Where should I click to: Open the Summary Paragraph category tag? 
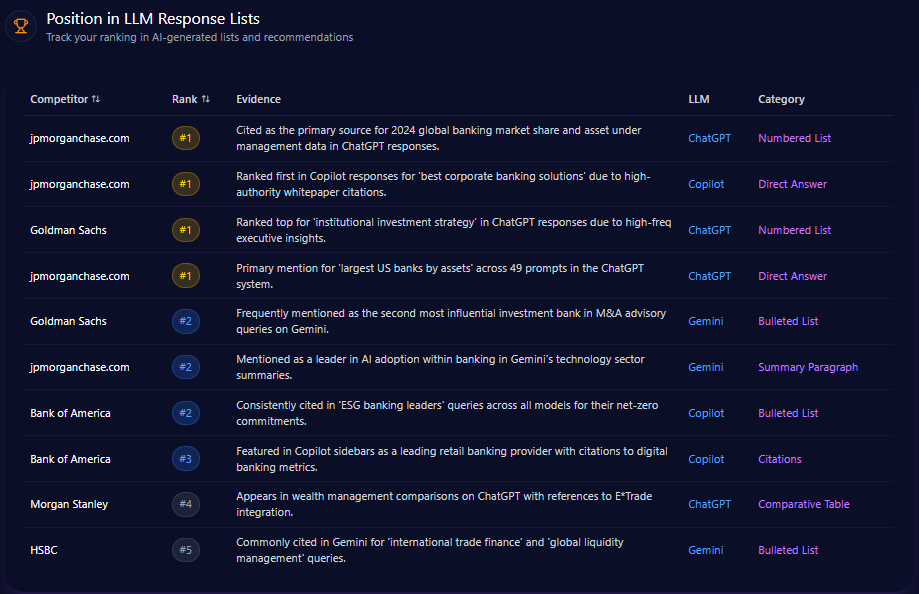point(807,367)
